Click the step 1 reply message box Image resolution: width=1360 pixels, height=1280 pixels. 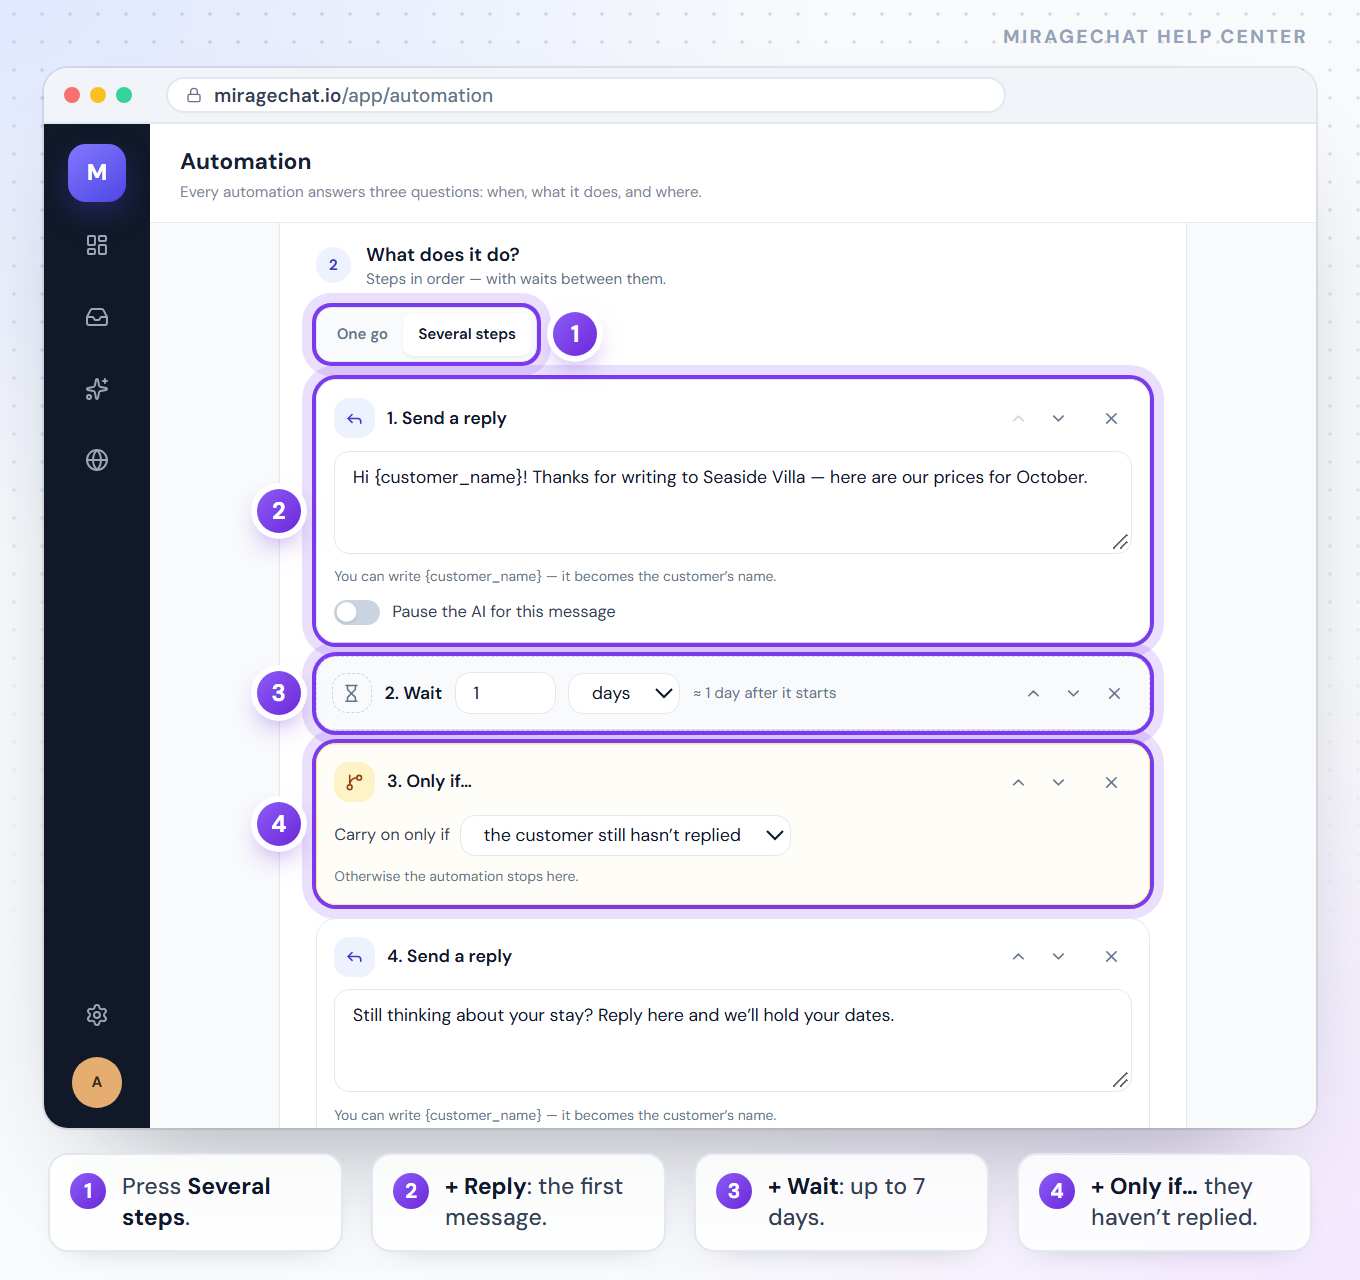pos(732,502)
